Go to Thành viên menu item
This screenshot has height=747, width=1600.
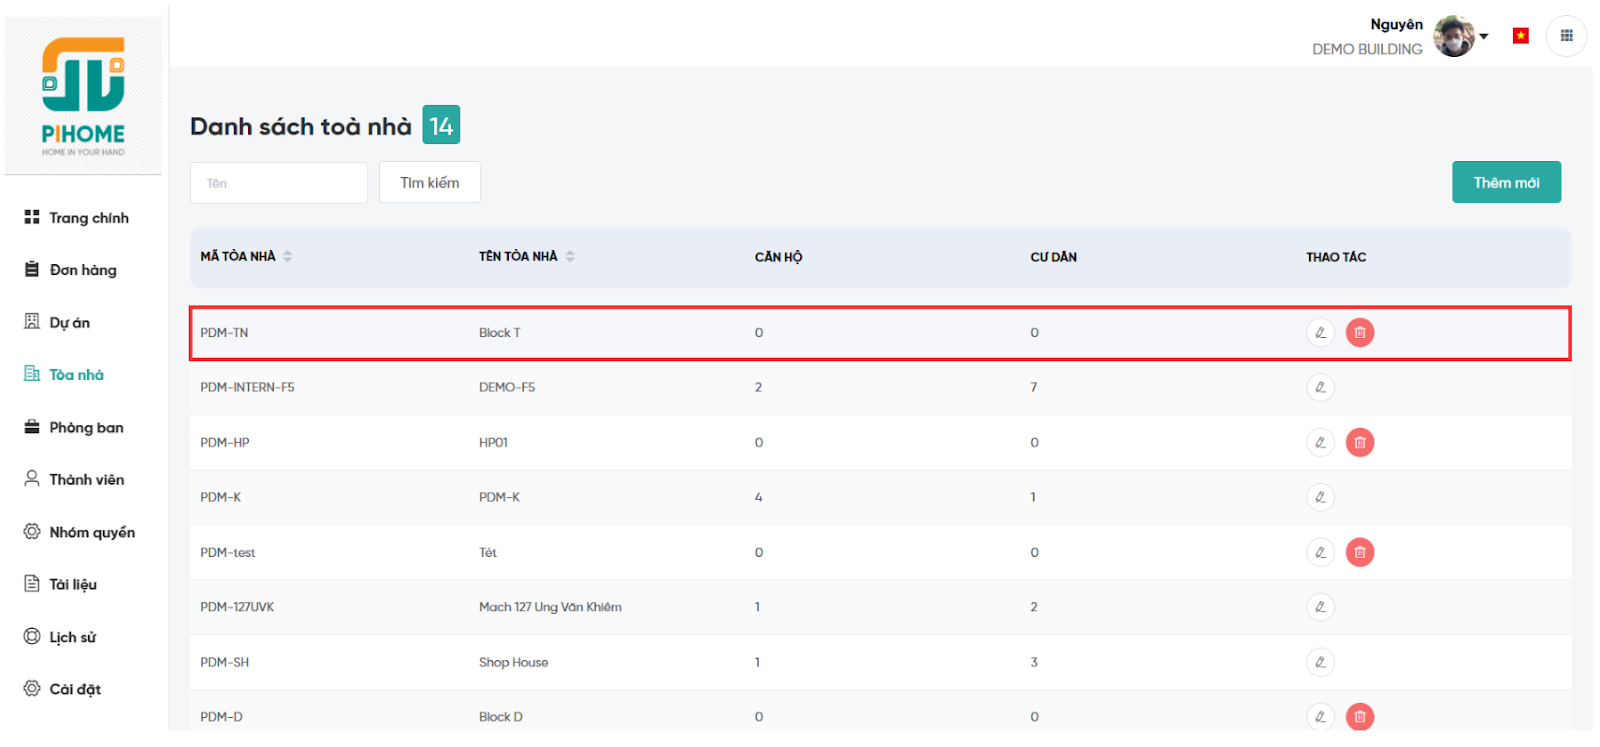tap(86, 480)
